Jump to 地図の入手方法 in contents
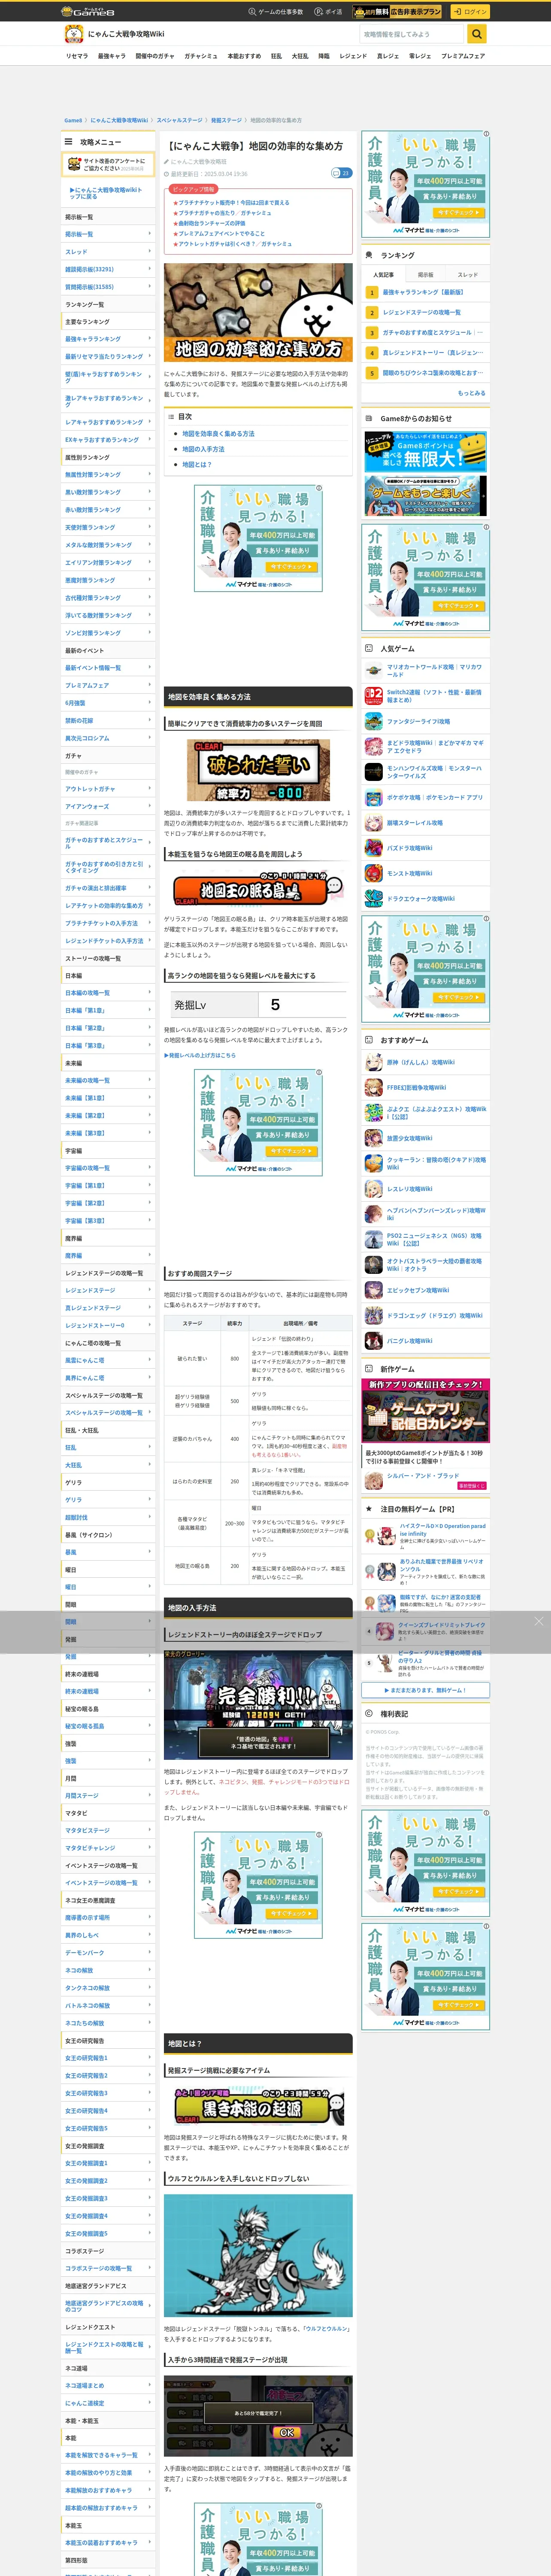This screenshot has width=551, height=2576. coord(203,449)
